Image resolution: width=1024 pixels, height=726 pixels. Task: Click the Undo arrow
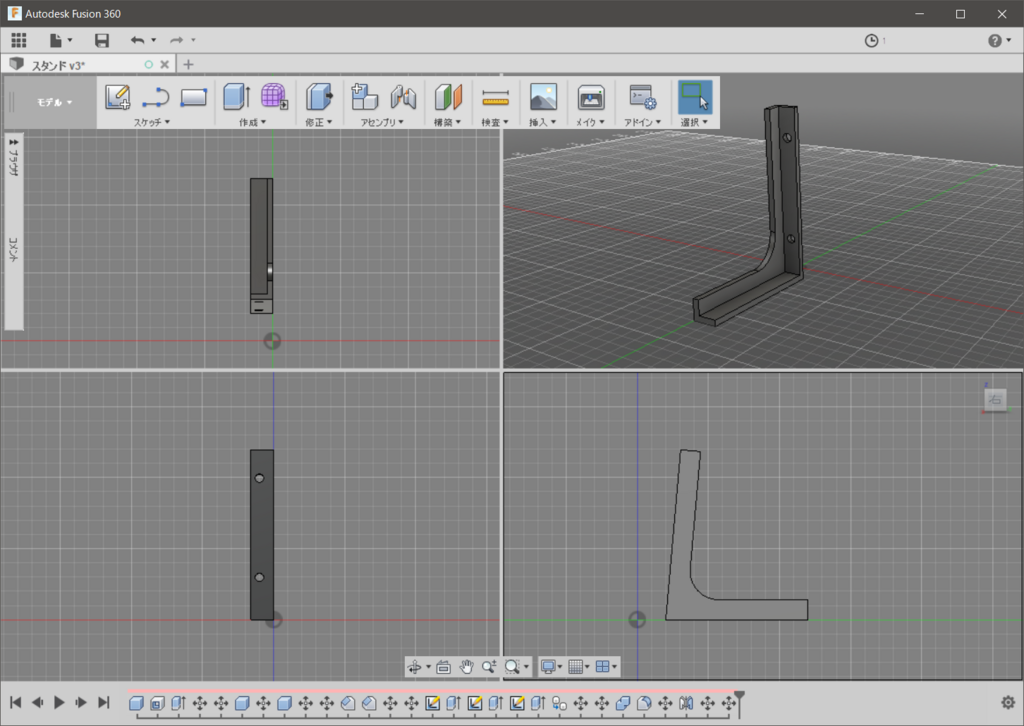pos(137,40)
